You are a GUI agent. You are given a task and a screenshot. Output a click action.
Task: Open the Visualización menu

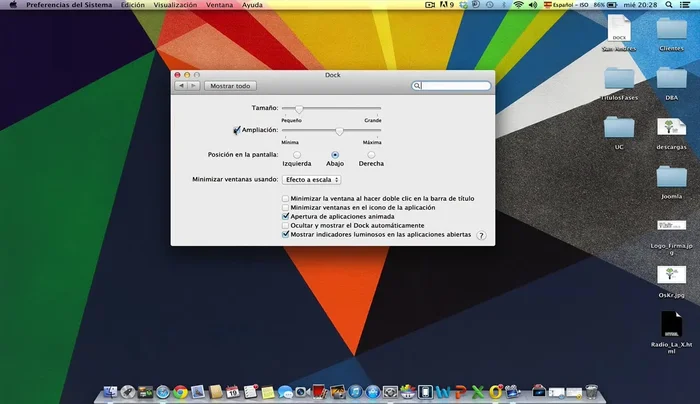click(175, 6)
